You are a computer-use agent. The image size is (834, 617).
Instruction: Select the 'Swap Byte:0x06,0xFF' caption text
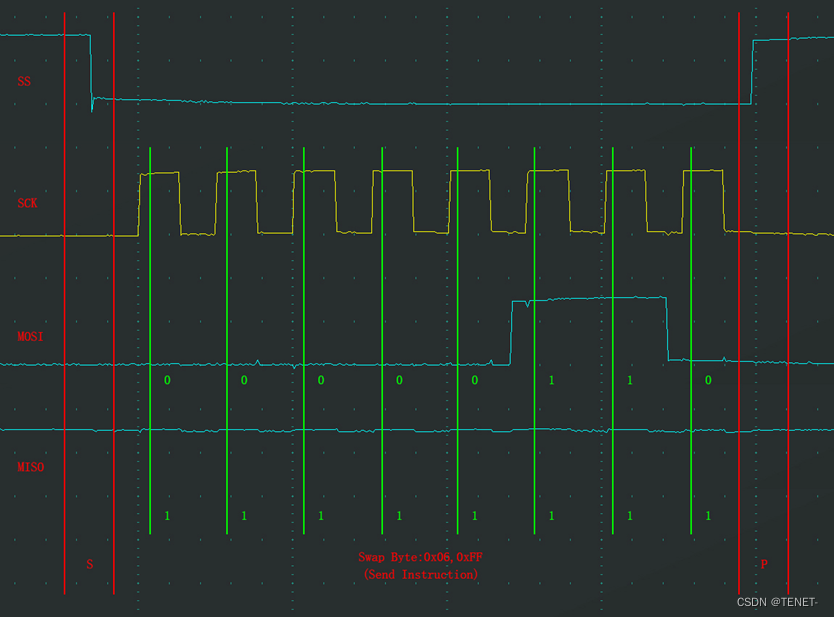tap(420, 557)
